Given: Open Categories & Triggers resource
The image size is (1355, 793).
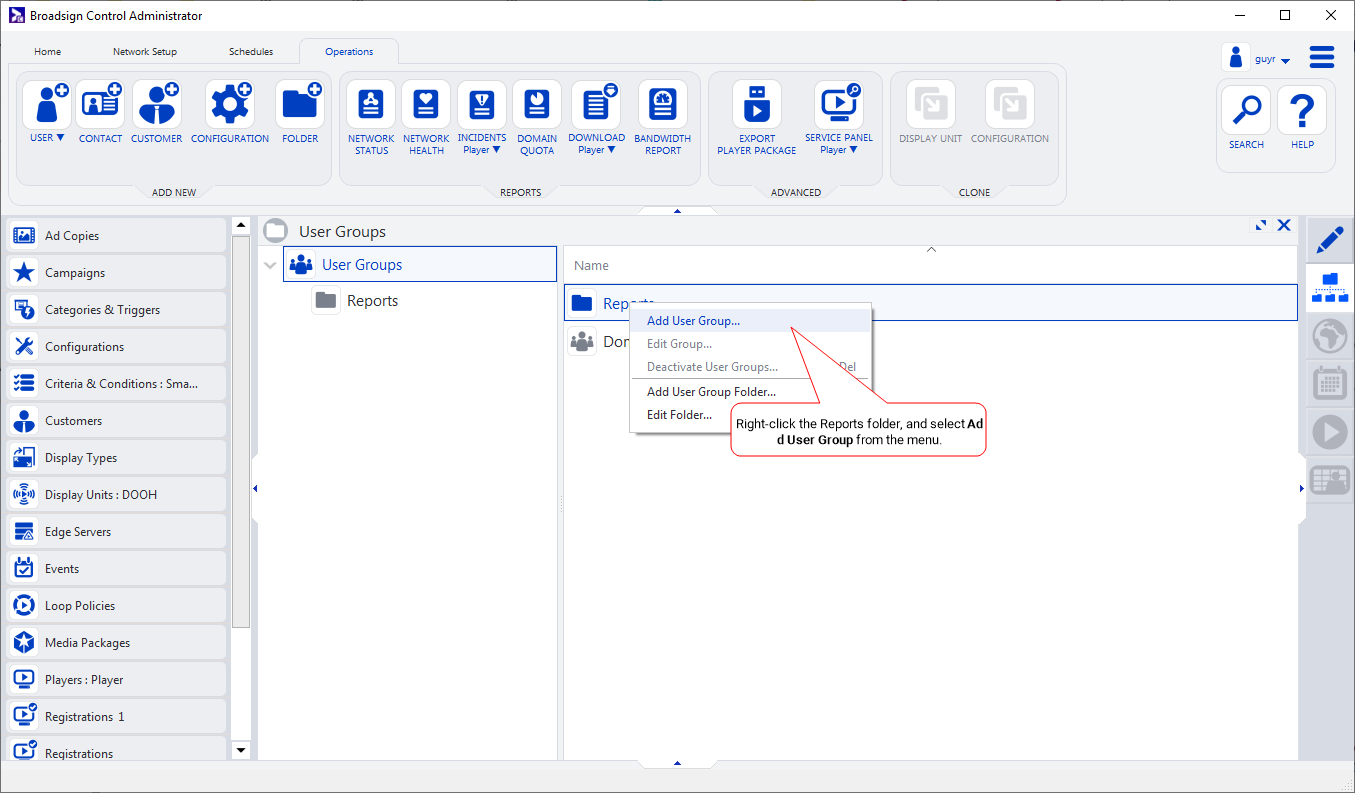Looking at the screenshot, I should click(x=116, y=310).
